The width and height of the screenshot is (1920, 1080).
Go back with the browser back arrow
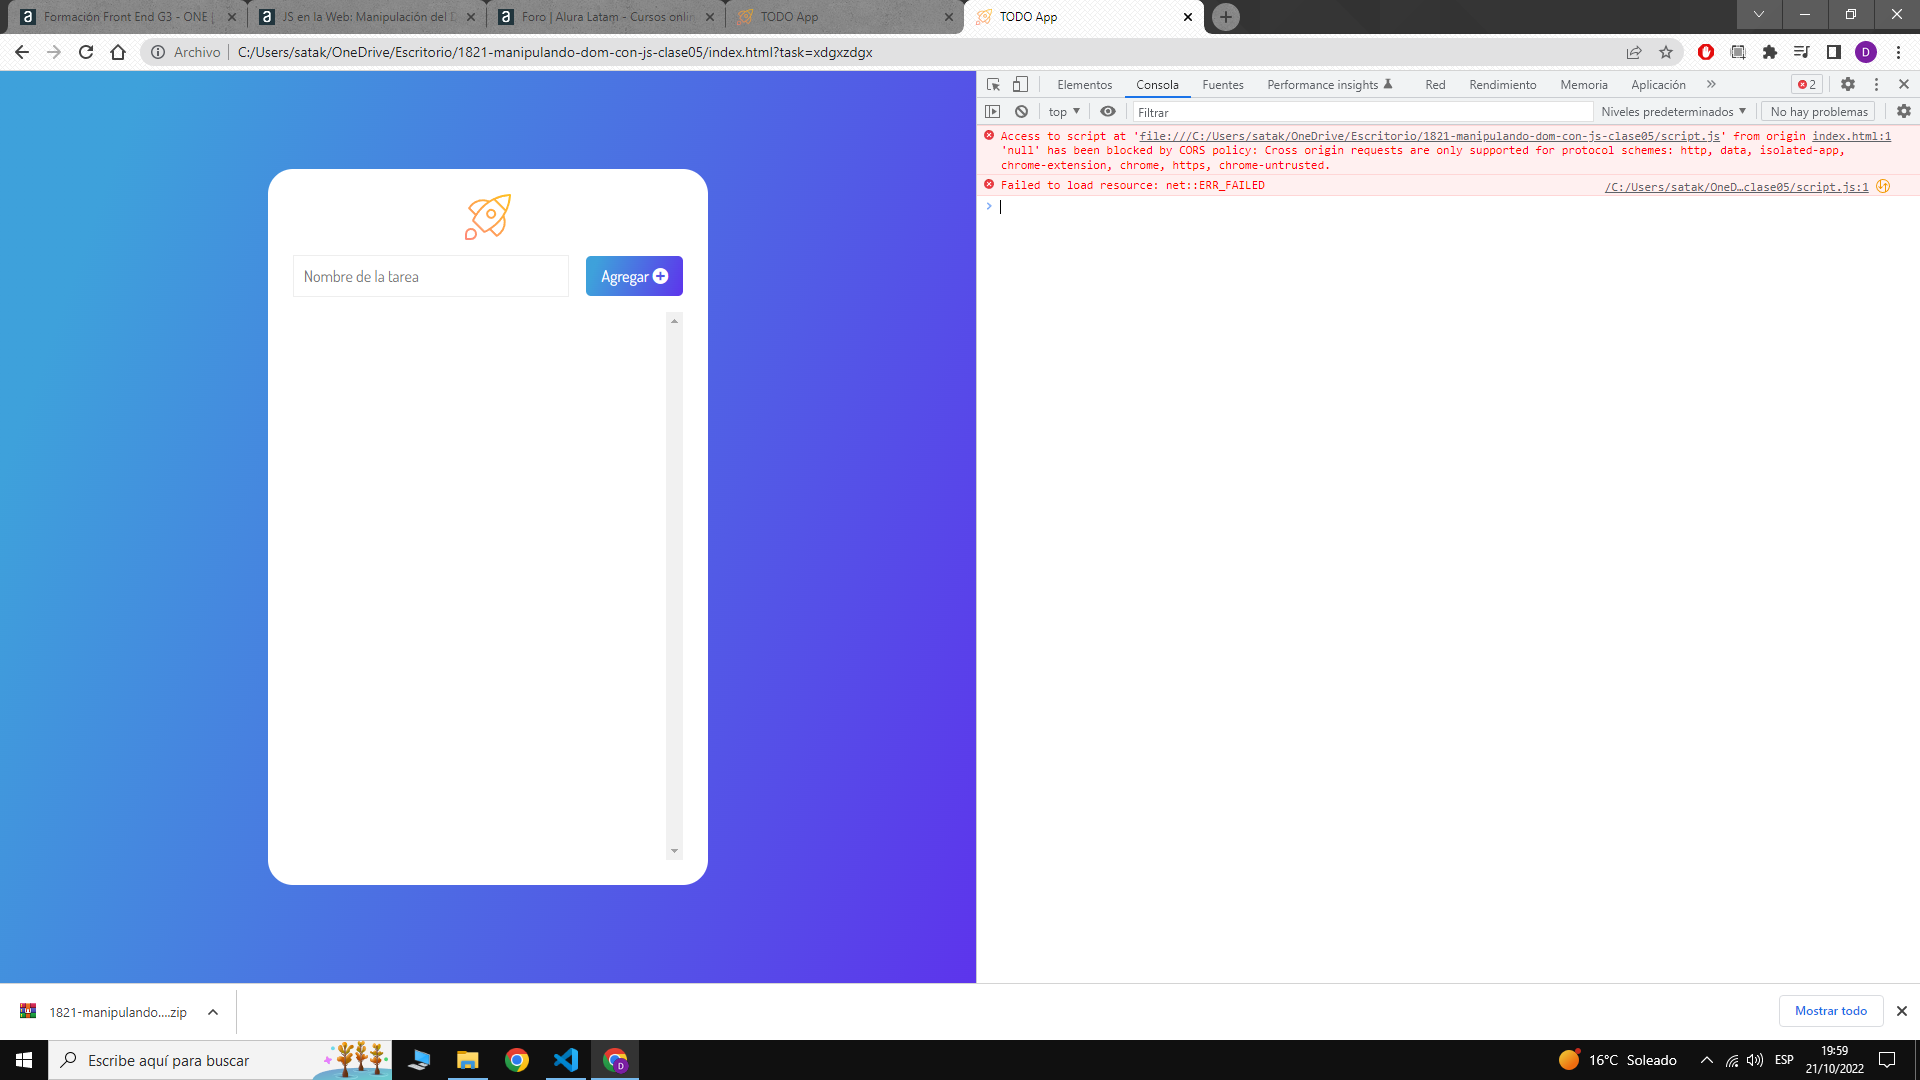[22, 52]
